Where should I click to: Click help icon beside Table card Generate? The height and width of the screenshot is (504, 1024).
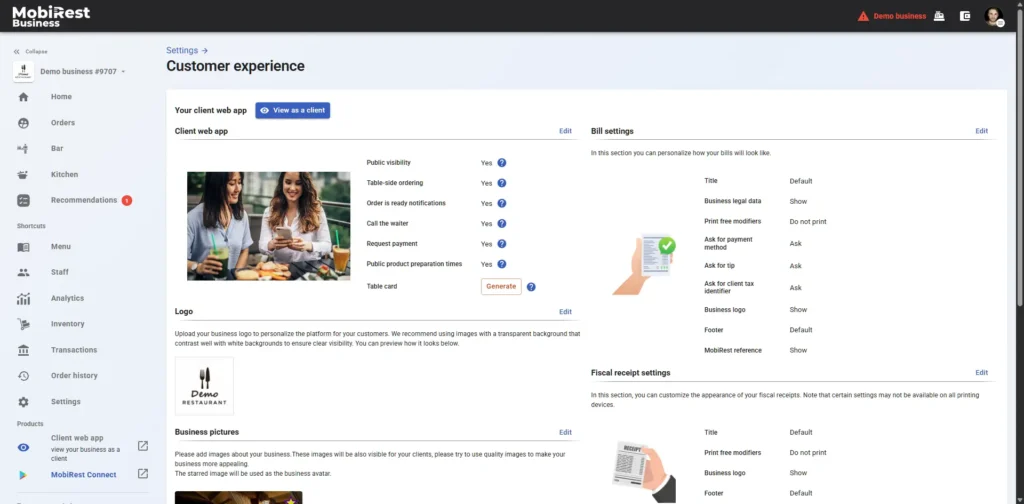point(531,287)
